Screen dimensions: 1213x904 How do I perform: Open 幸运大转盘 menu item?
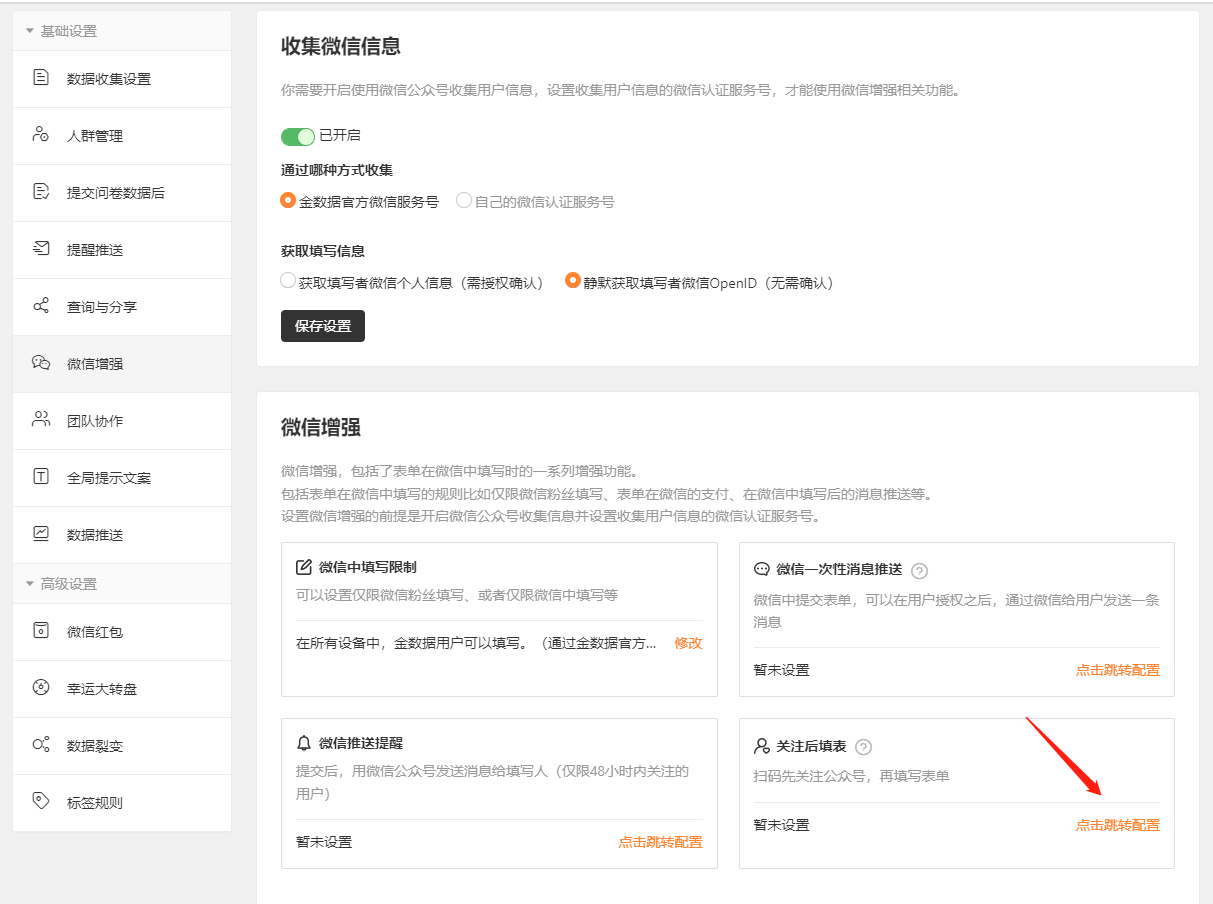click(x=122, y=689)
